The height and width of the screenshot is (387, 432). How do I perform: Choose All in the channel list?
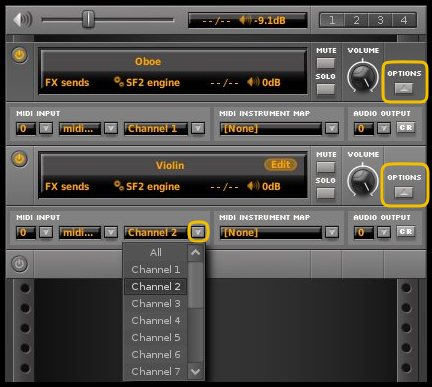156,252
